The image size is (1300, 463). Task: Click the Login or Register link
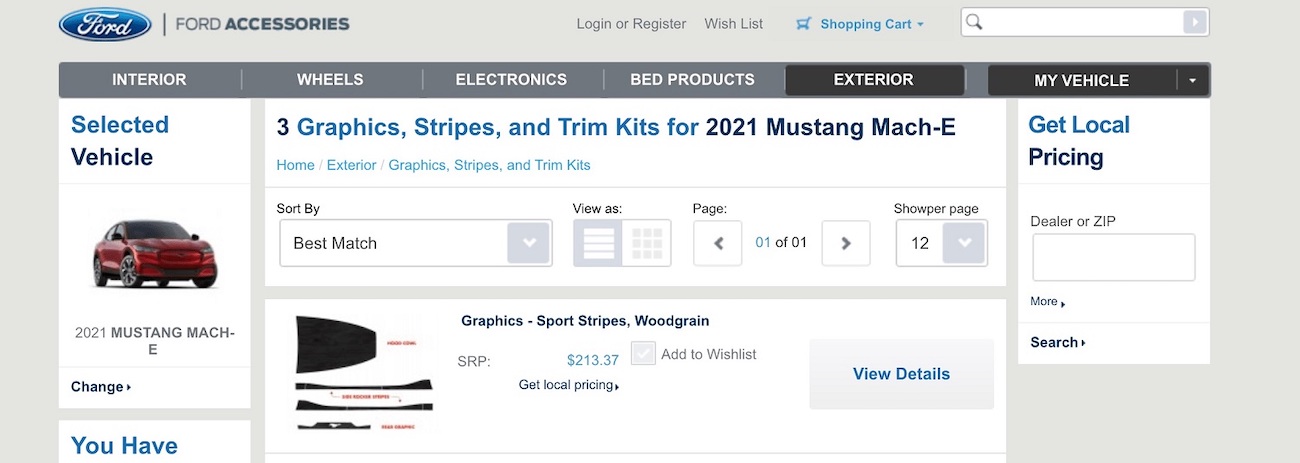coord(631,24)
